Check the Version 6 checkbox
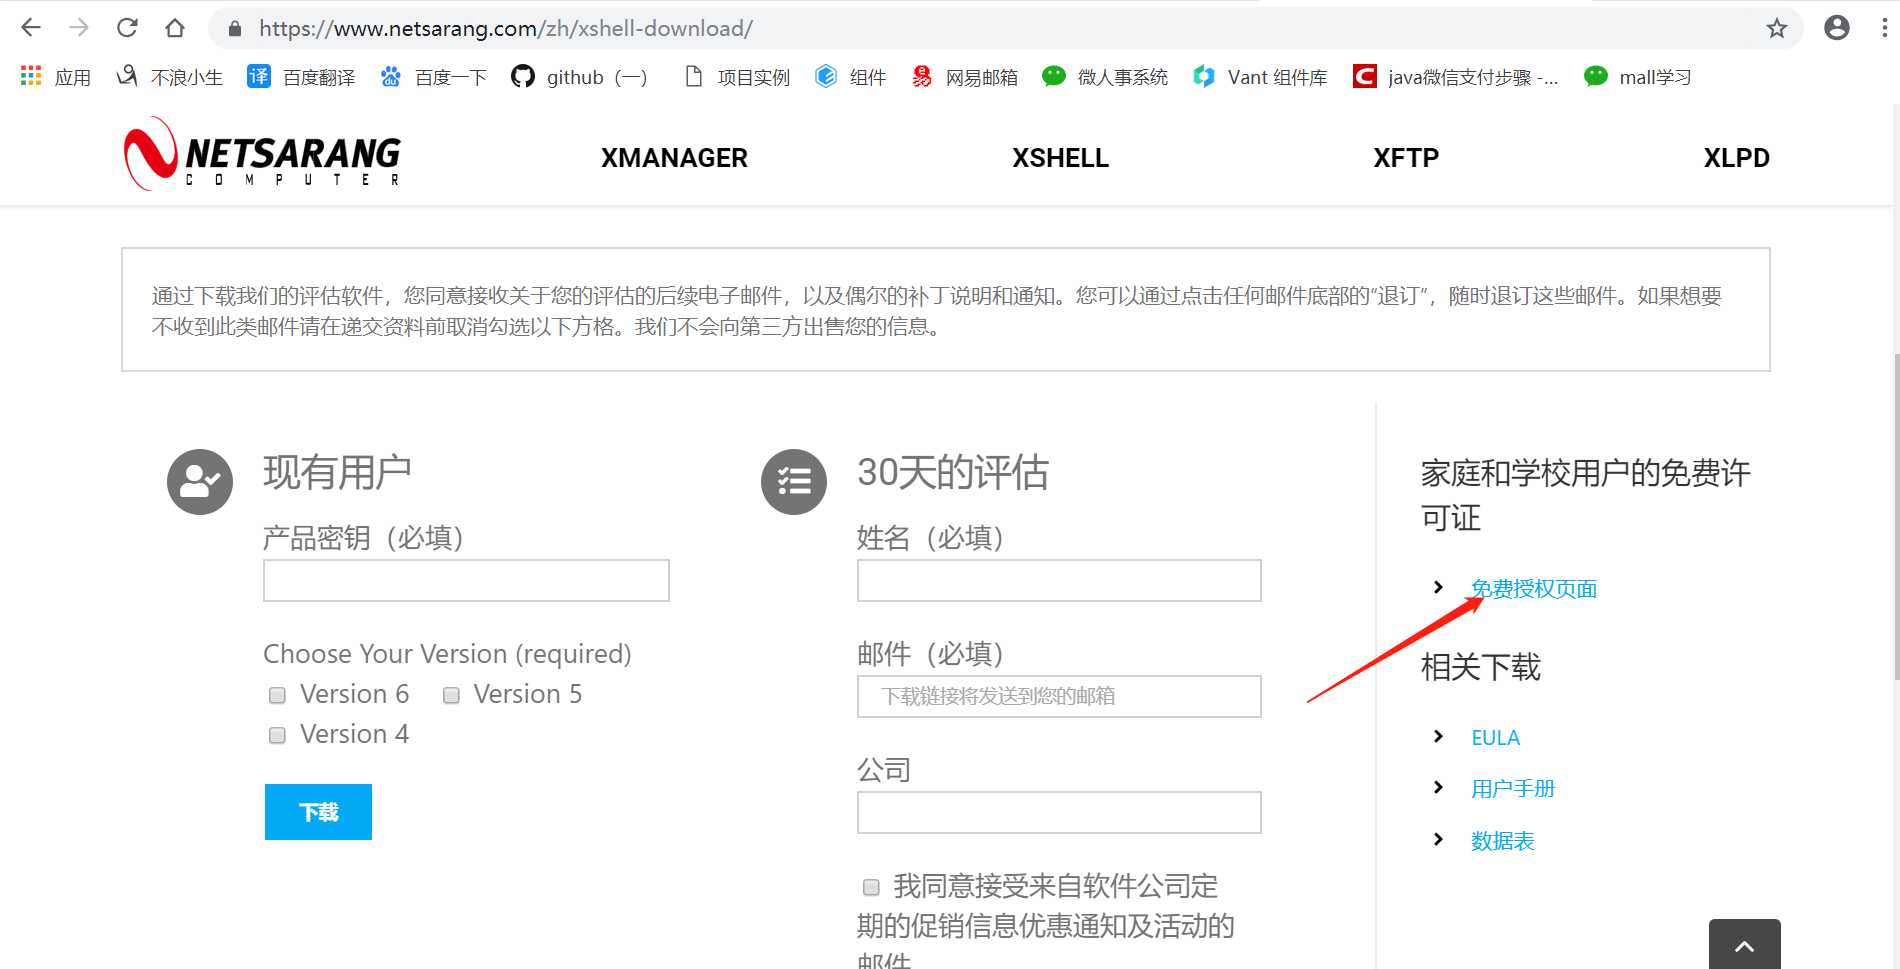 (x=278, y=695)
